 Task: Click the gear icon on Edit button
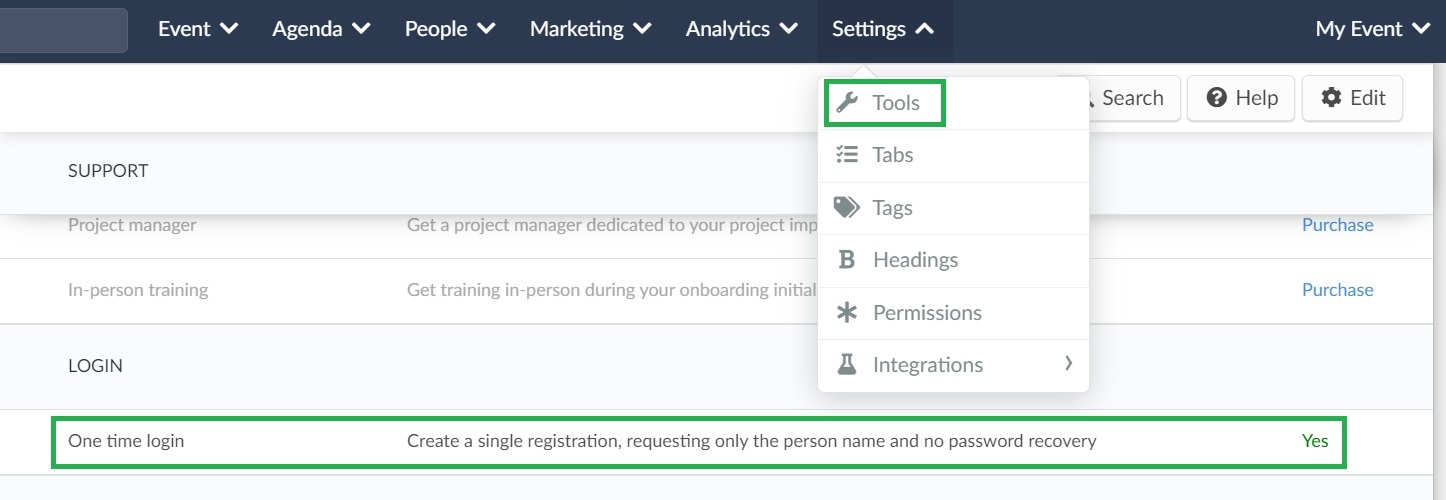pos(1331,98)
